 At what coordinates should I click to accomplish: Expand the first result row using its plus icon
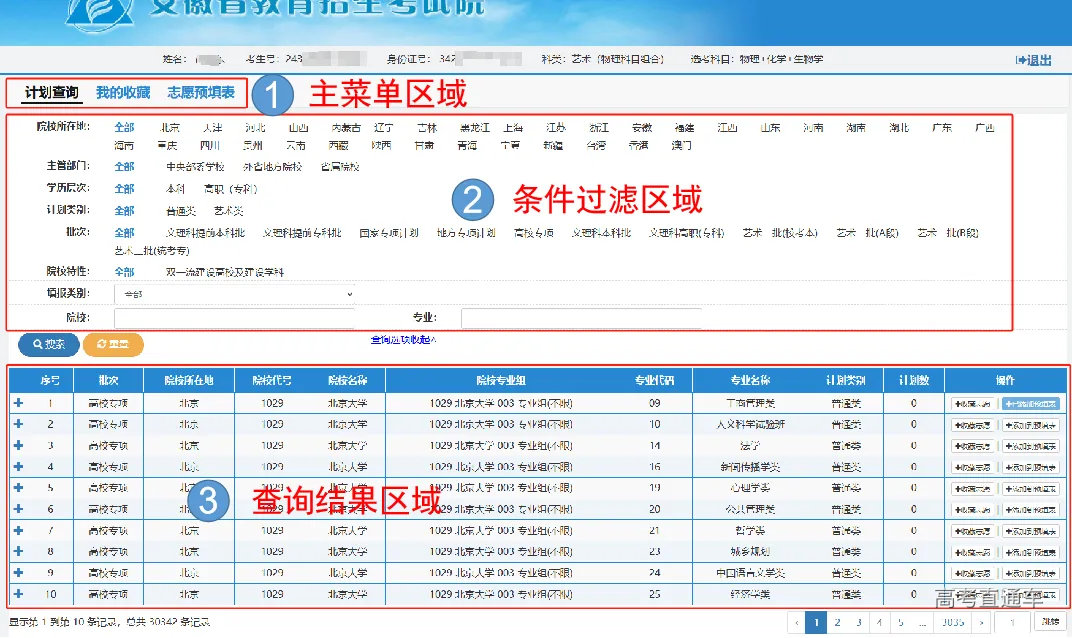[x=16, y=403]
